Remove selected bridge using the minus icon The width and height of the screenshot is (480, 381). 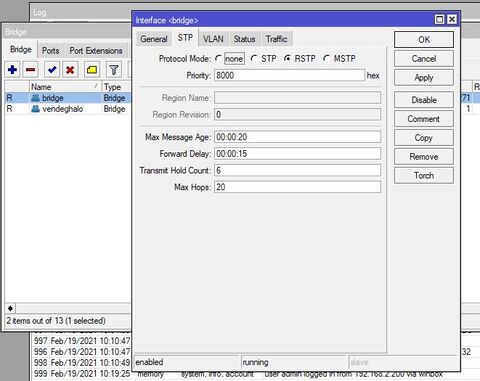click(x=31, y=70)
